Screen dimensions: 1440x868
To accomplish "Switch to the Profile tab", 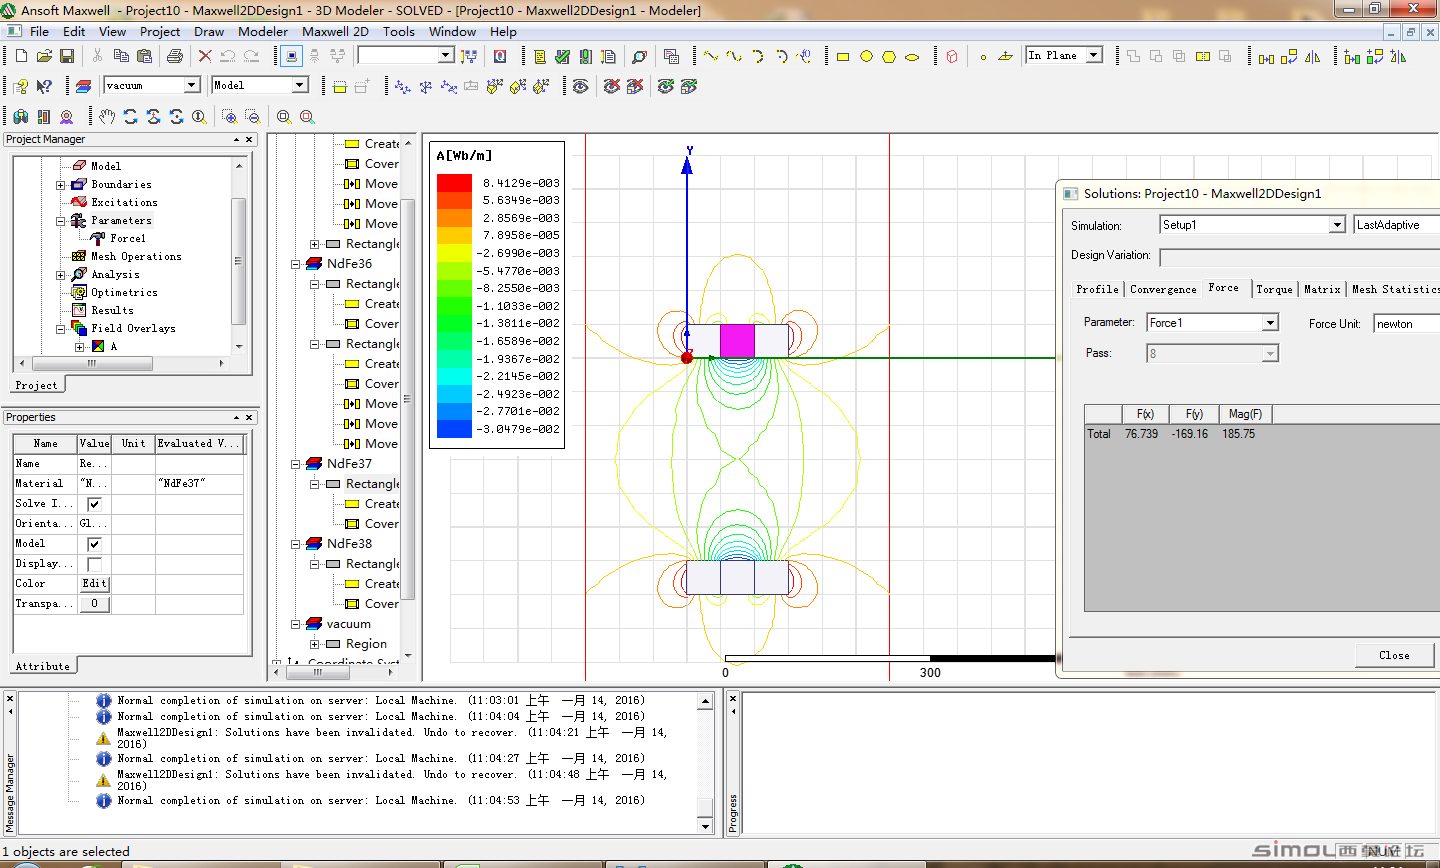I will (x=1097, y=289).
